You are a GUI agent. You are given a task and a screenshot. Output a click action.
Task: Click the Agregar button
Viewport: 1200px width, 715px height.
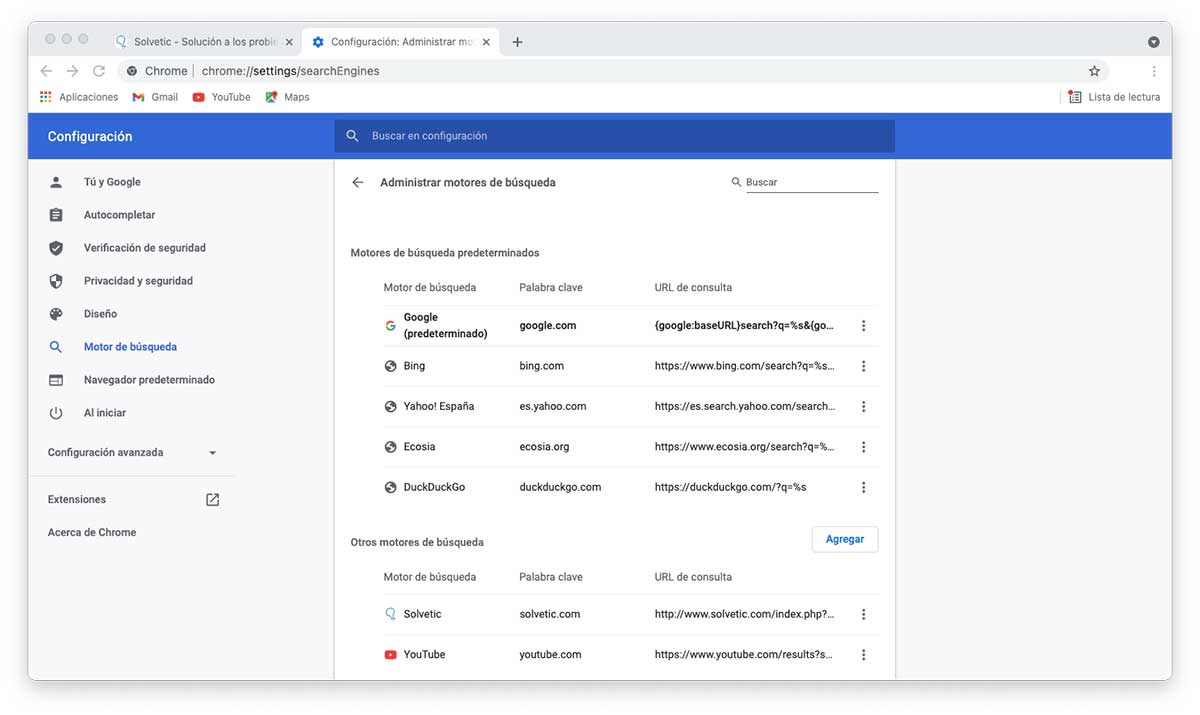pyautogui.click(x=844, y=539)
